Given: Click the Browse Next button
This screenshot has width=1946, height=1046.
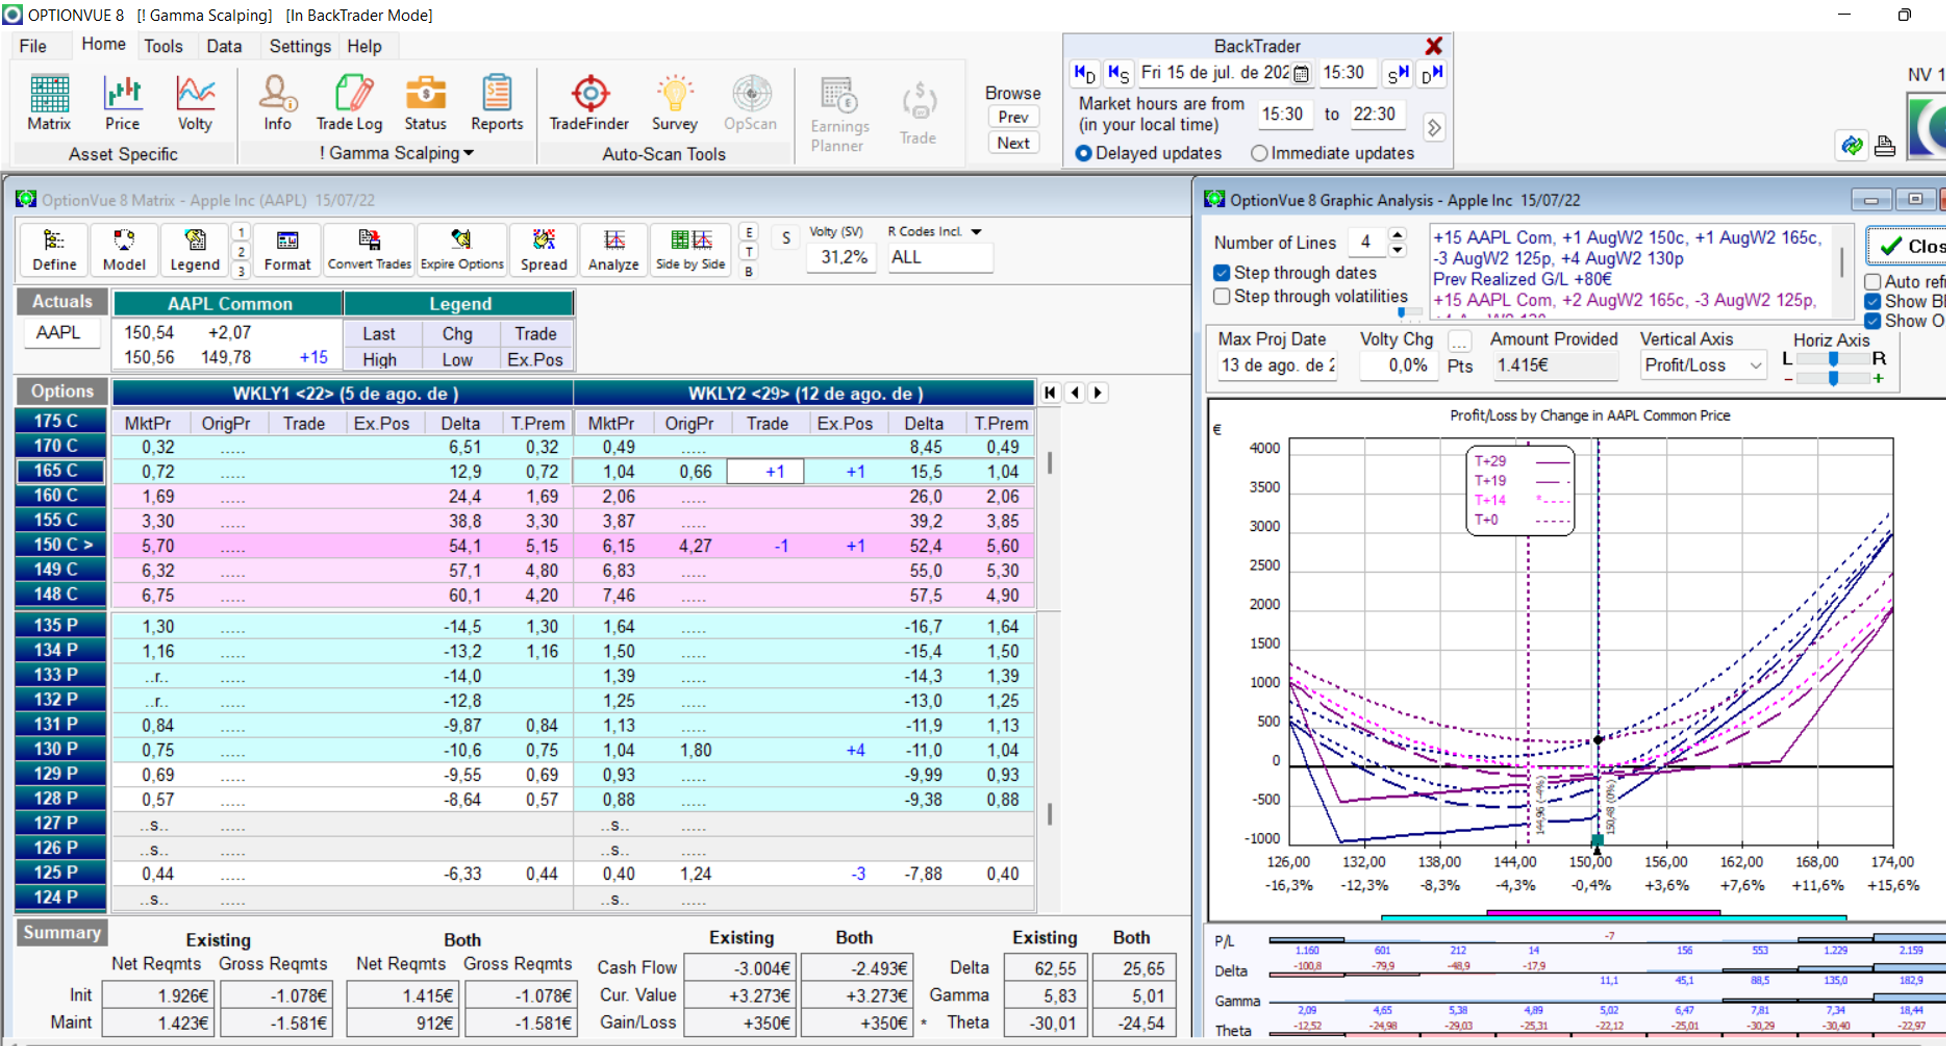Looking at the screenshot, I should (x=1012, y=143).
